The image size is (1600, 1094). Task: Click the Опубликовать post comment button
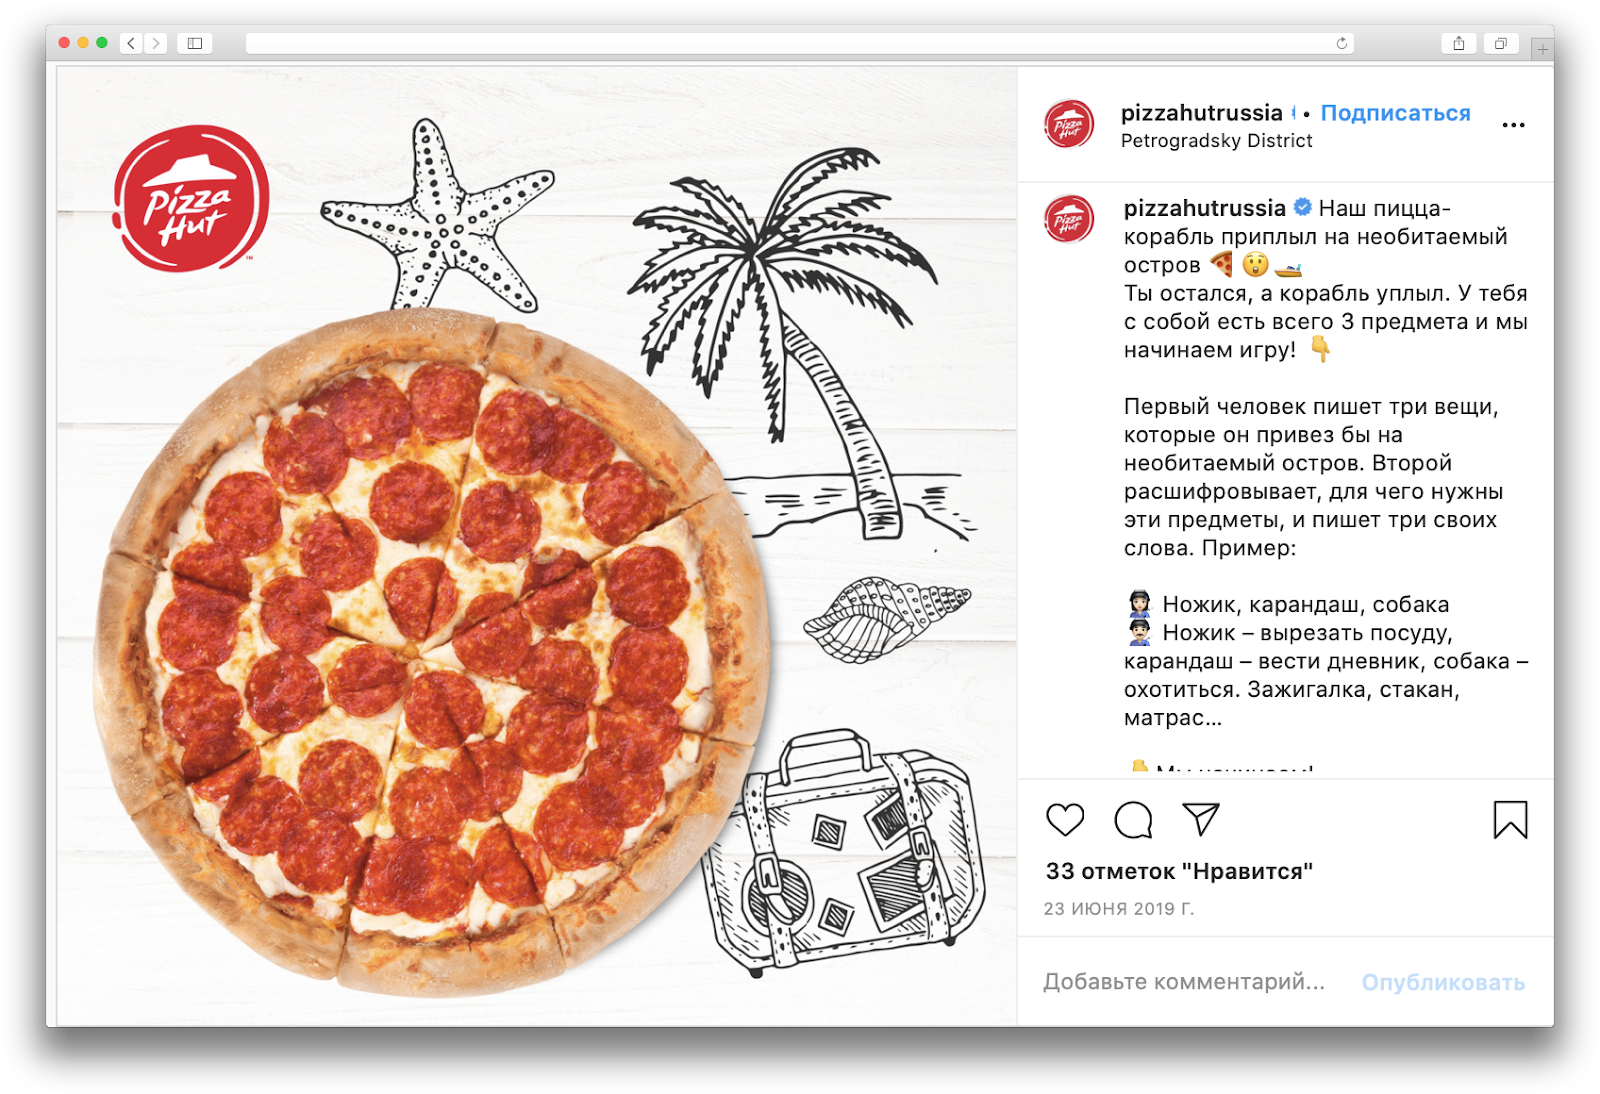pos(1443,982)
